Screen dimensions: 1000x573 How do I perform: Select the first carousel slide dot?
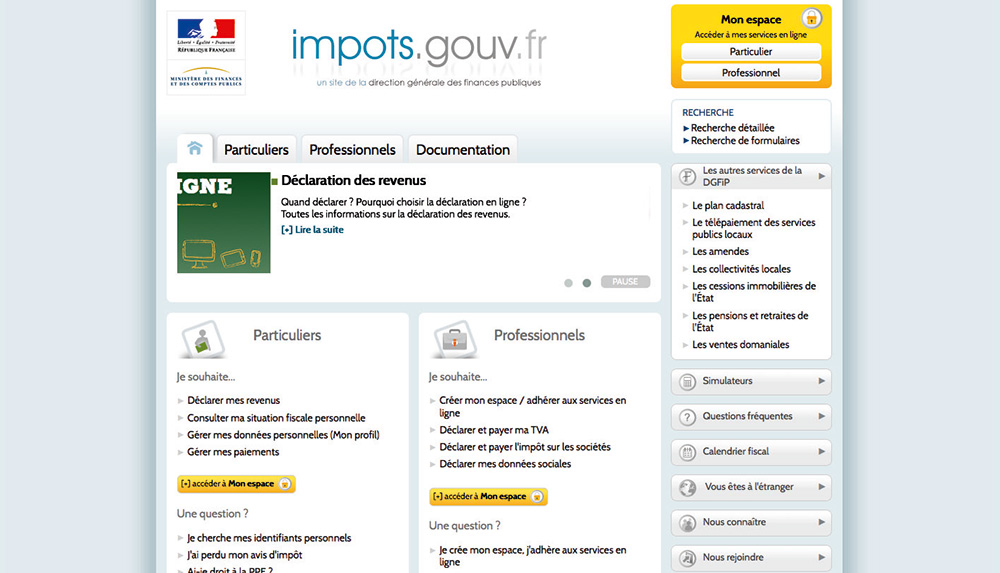point(568,283)
